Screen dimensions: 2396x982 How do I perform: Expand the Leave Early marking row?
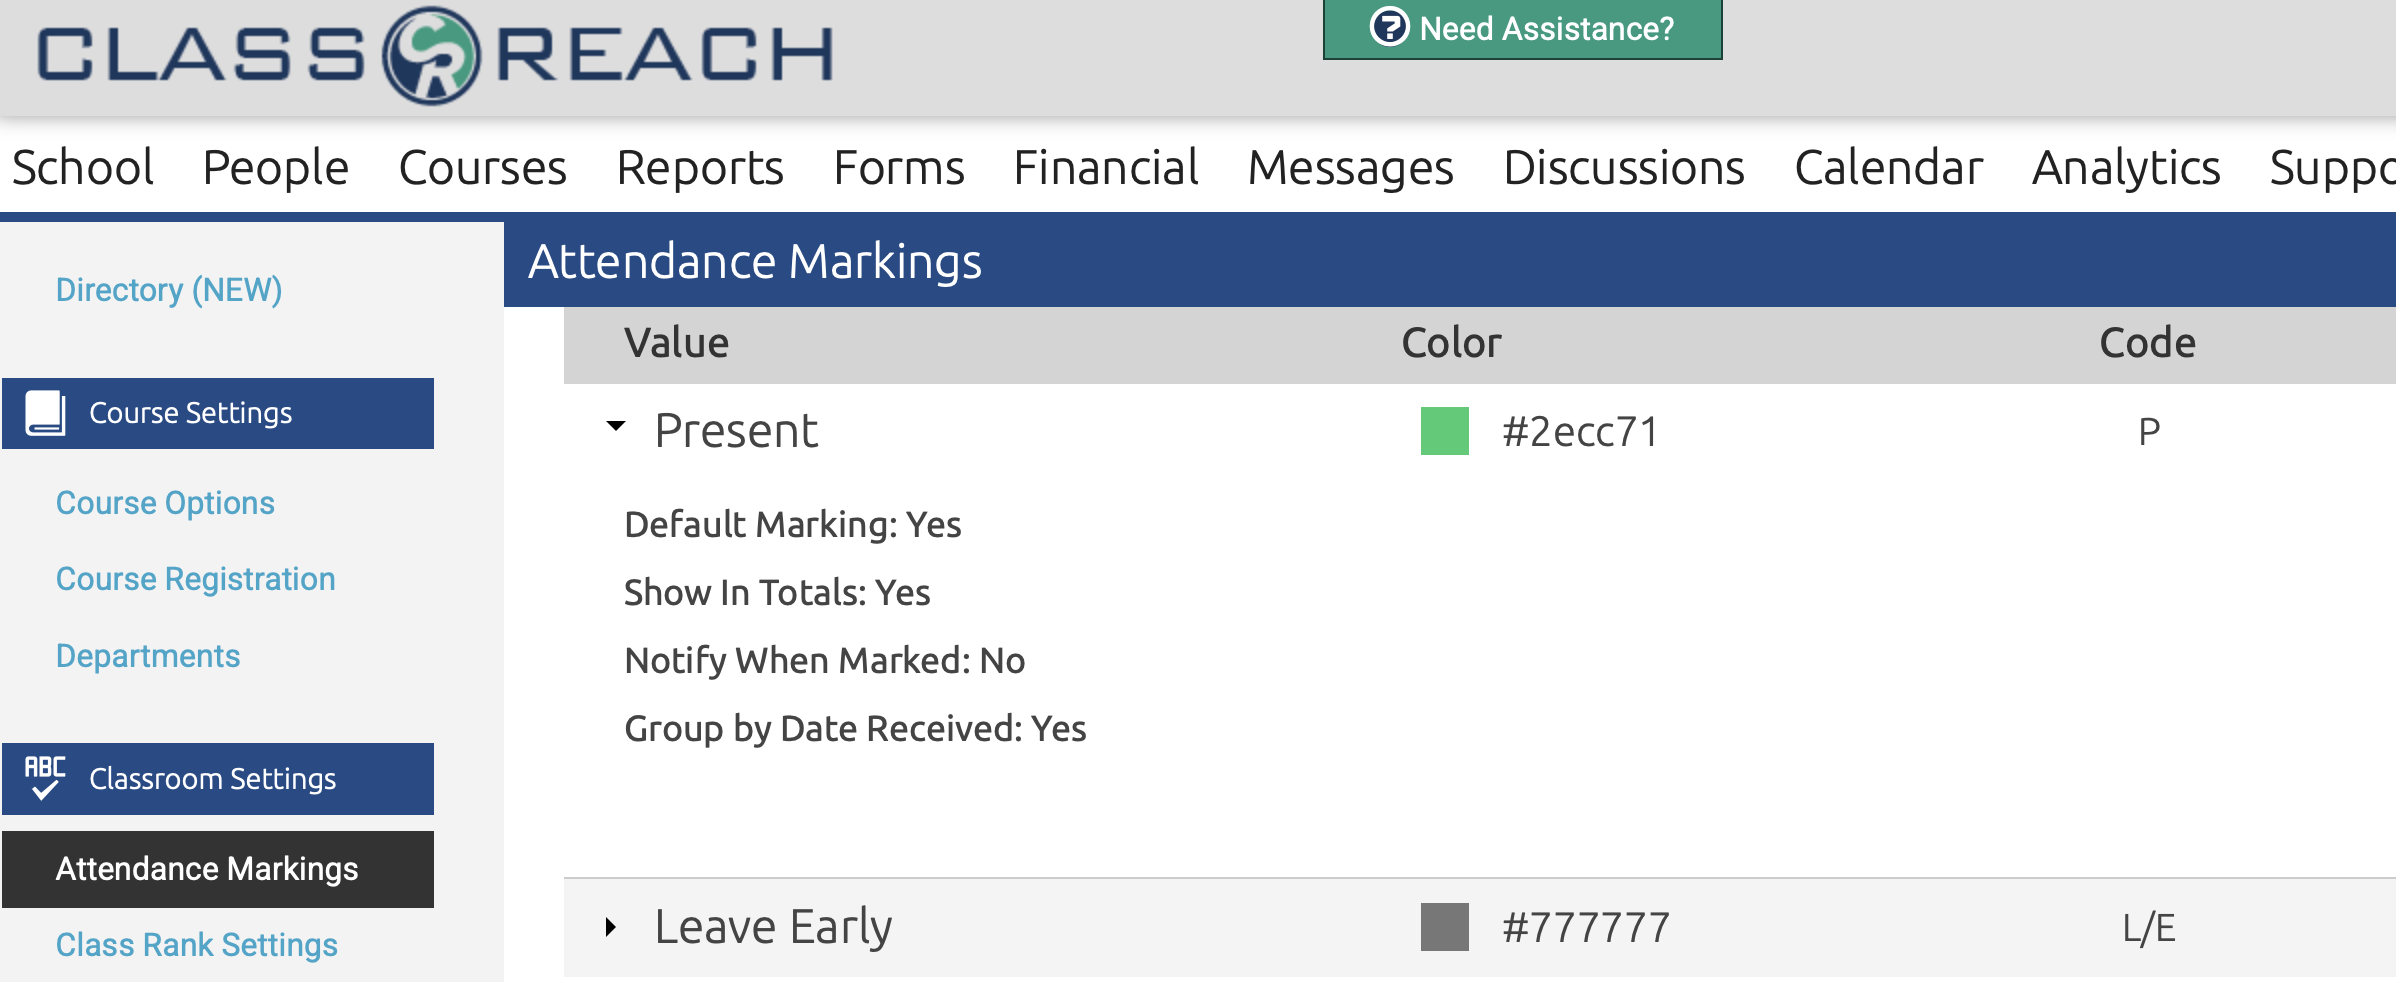pos(611,927)
